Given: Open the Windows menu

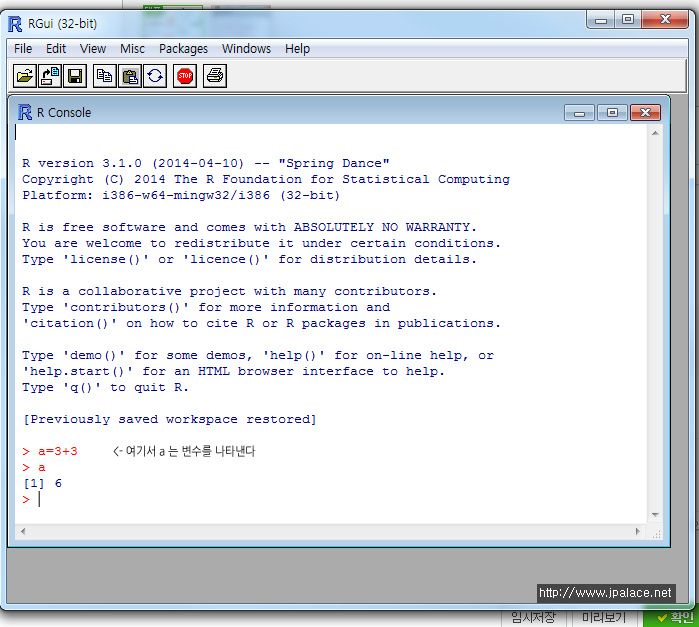Looking at the screenshot, I should [x=247, y=49].
